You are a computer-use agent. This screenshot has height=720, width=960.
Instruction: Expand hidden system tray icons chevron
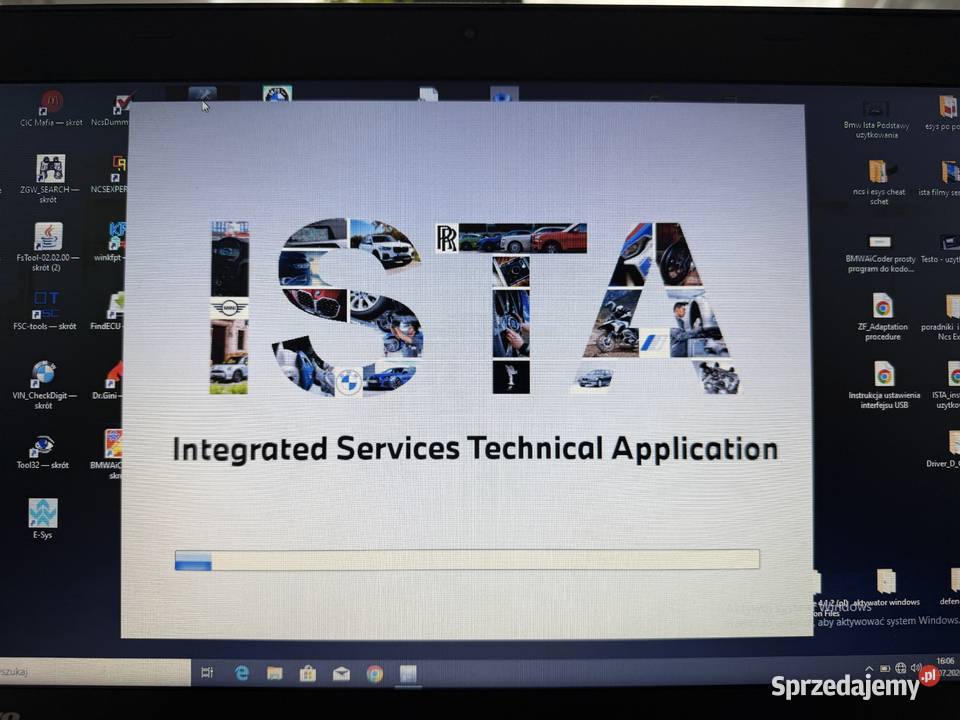click(x=869, y=669)
